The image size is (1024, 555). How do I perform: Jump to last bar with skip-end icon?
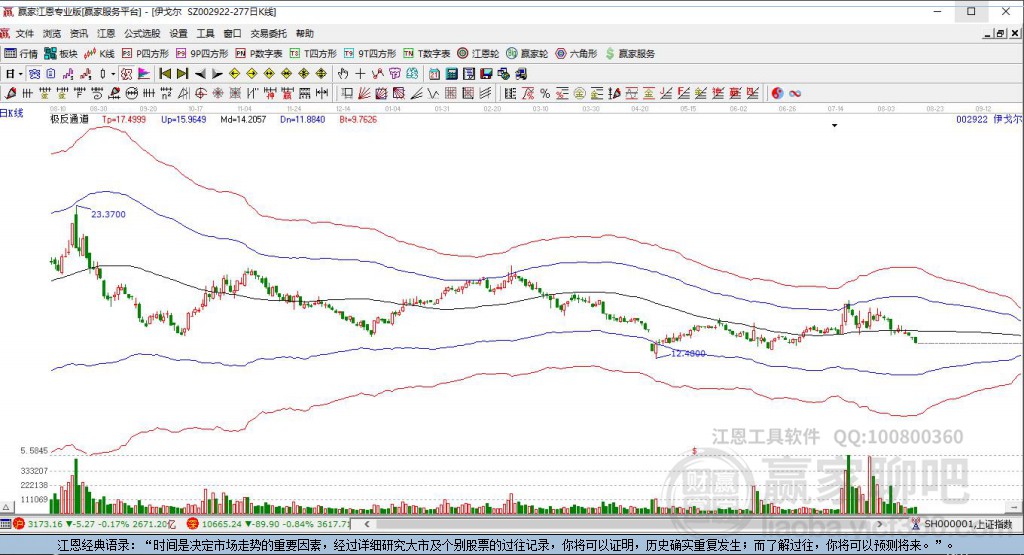183,74
